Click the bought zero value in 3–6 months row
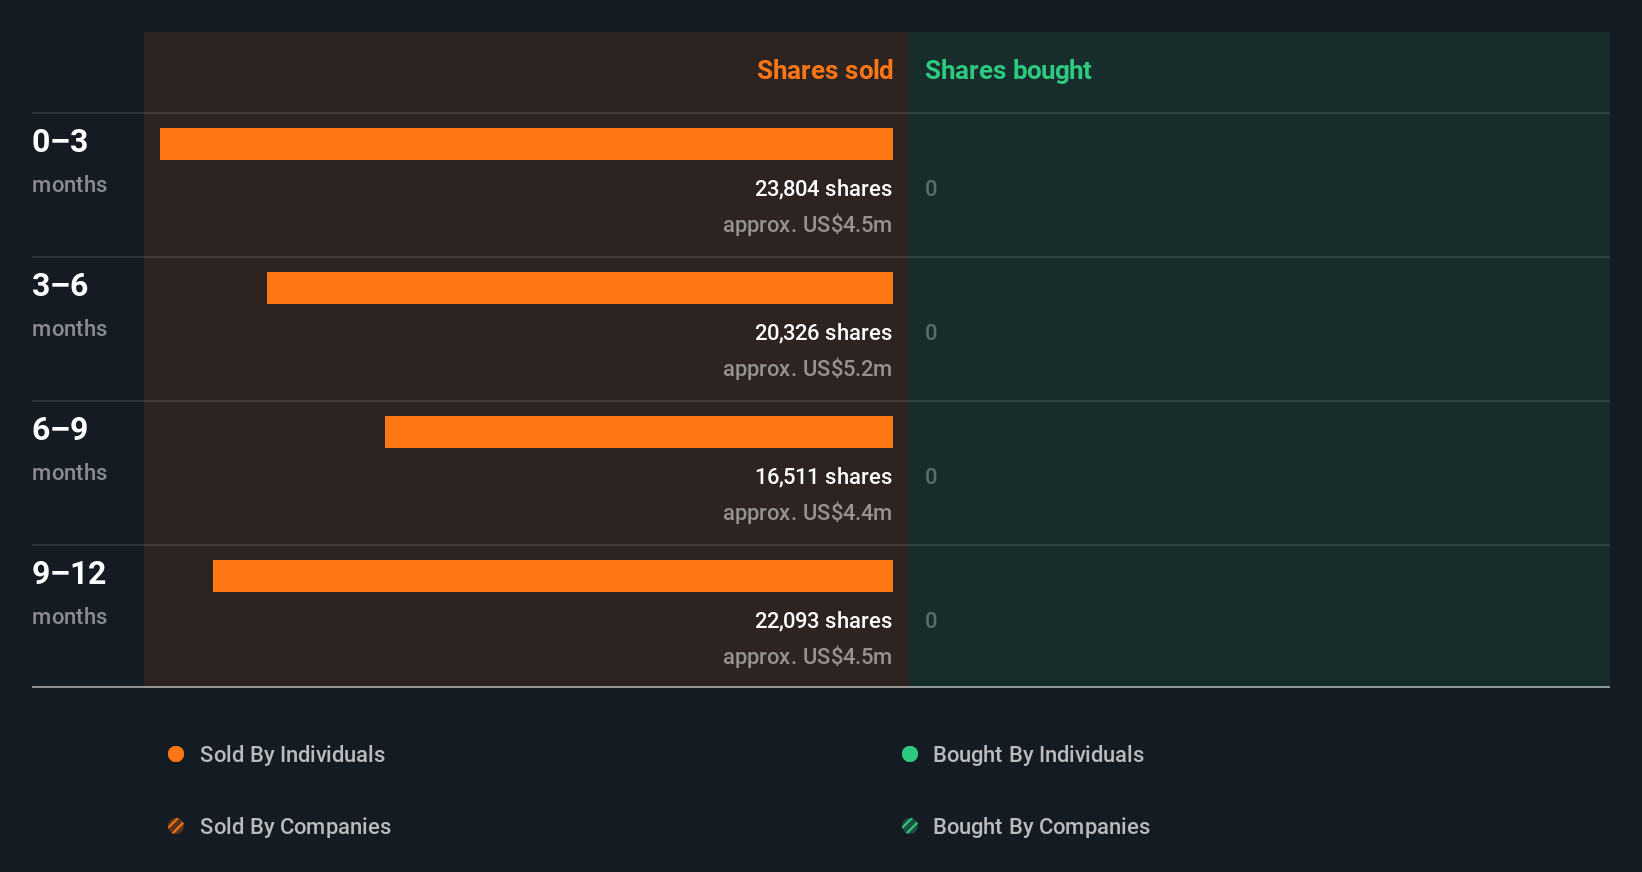Screen dimensions: 1642x872 931,332
